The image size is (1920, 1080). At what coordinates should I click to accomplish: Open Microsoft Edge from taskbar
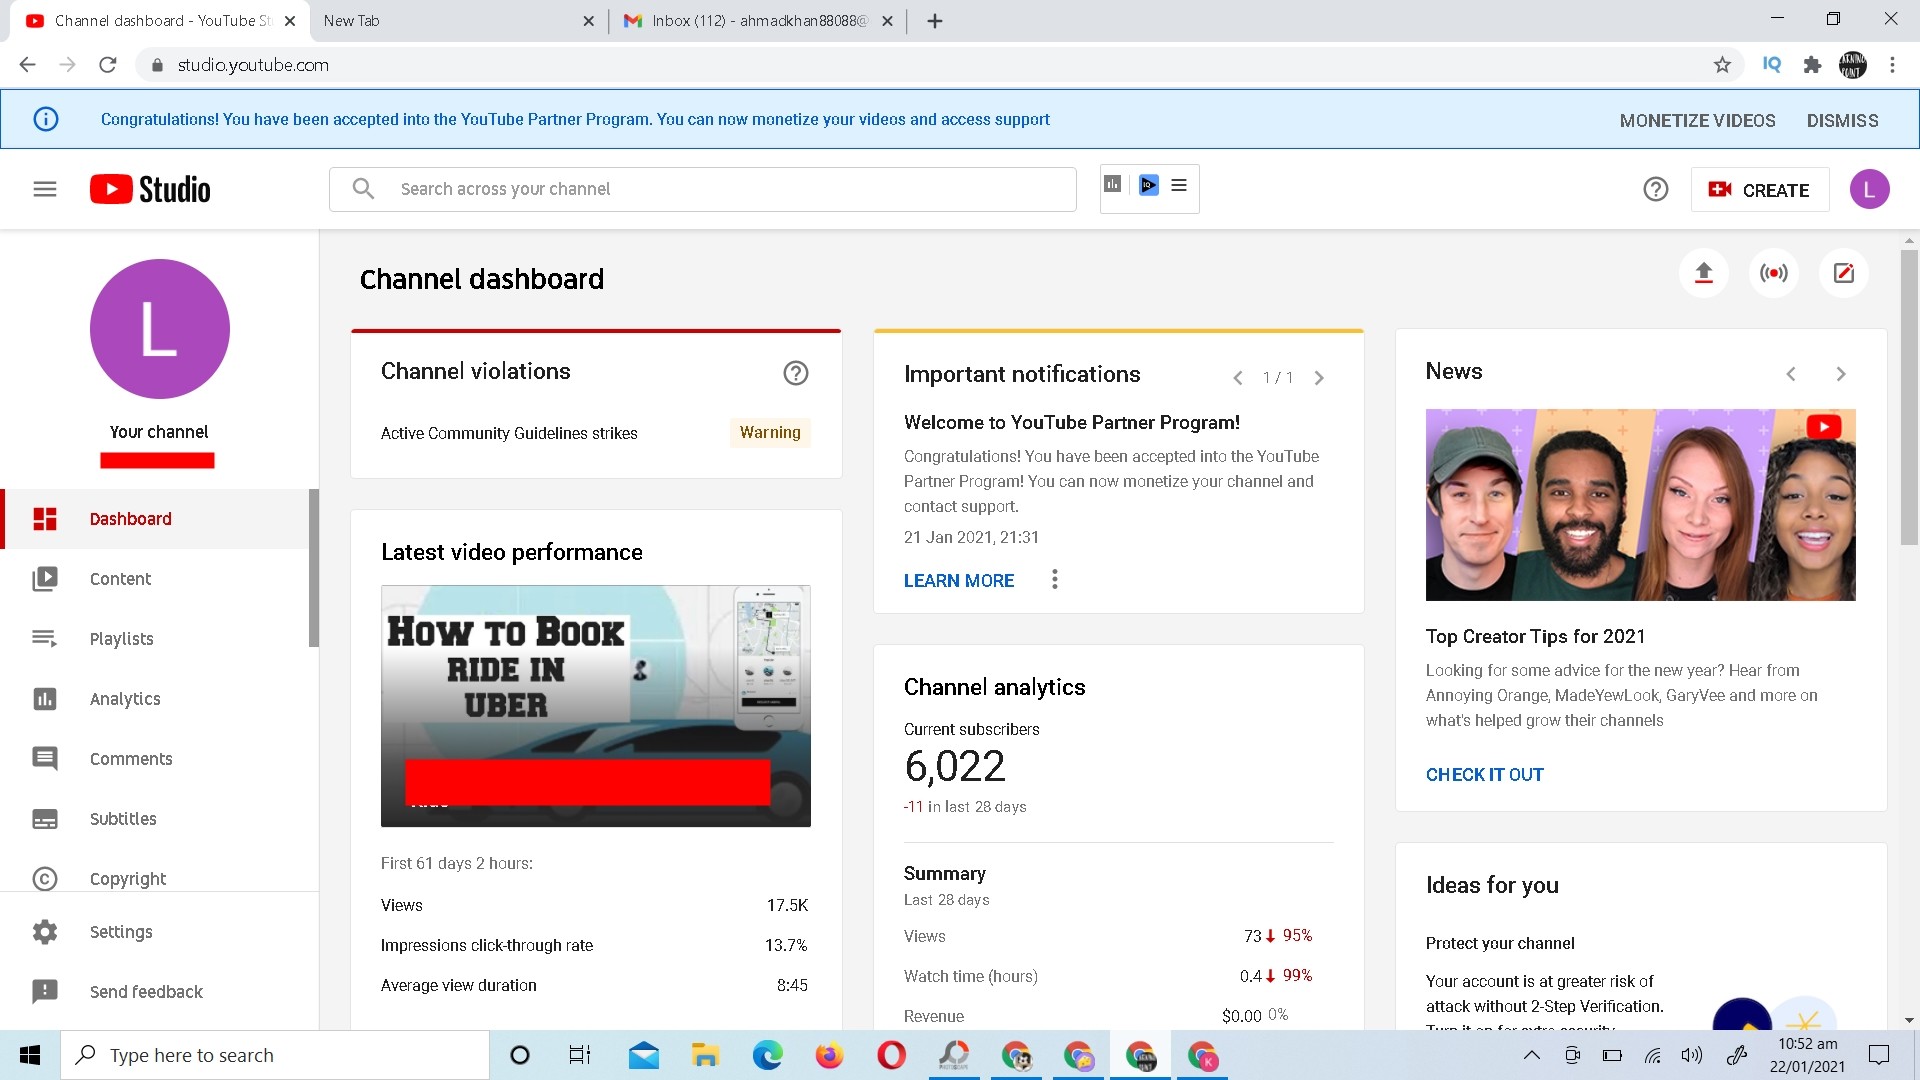tap(767, 1055)
